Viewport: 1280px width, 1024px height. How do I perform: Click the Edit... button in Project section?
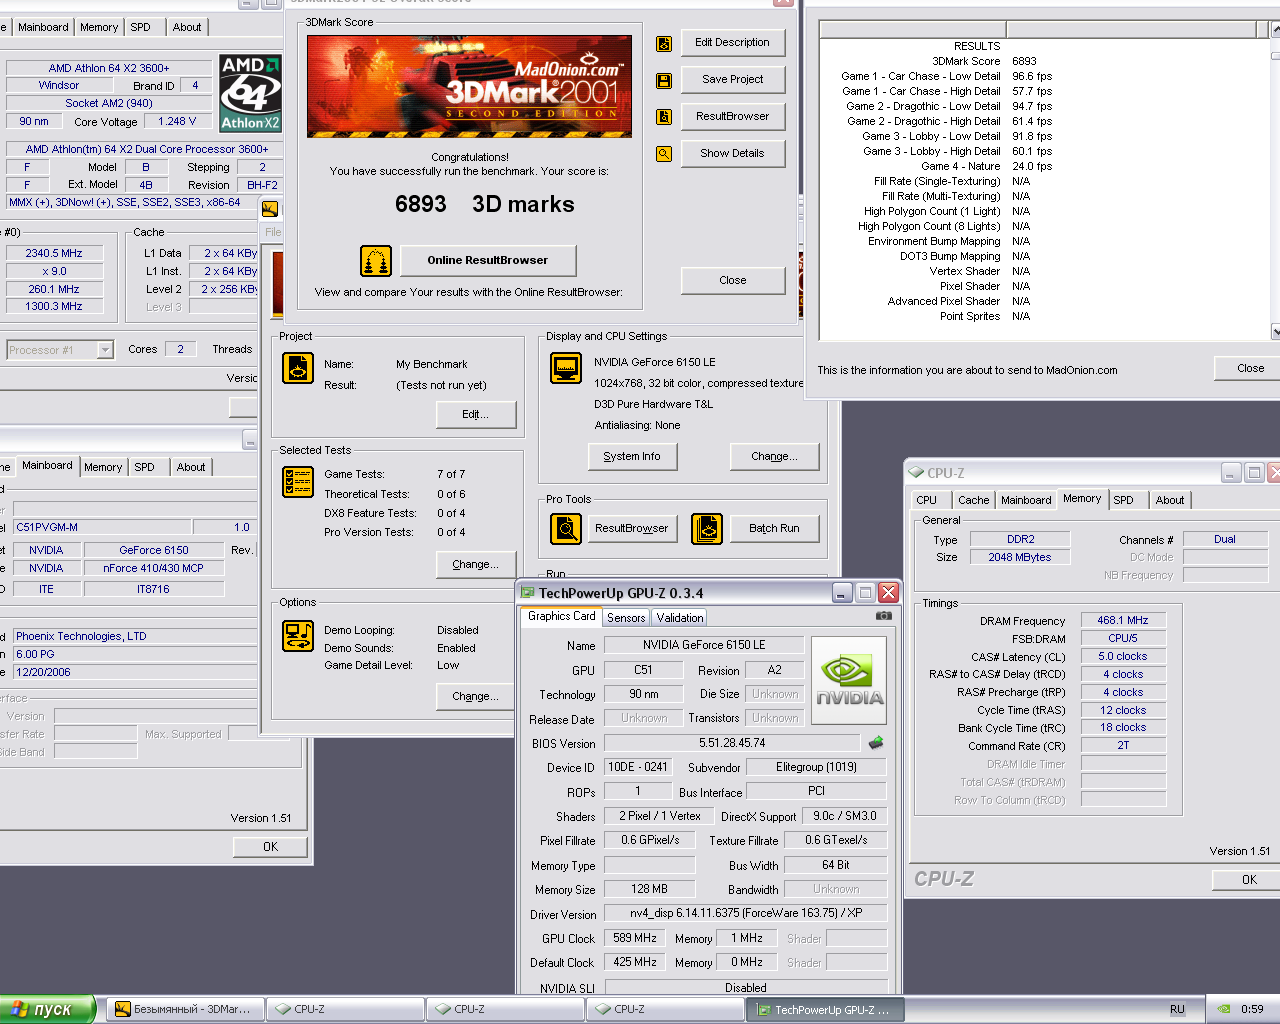click(476, 414)
